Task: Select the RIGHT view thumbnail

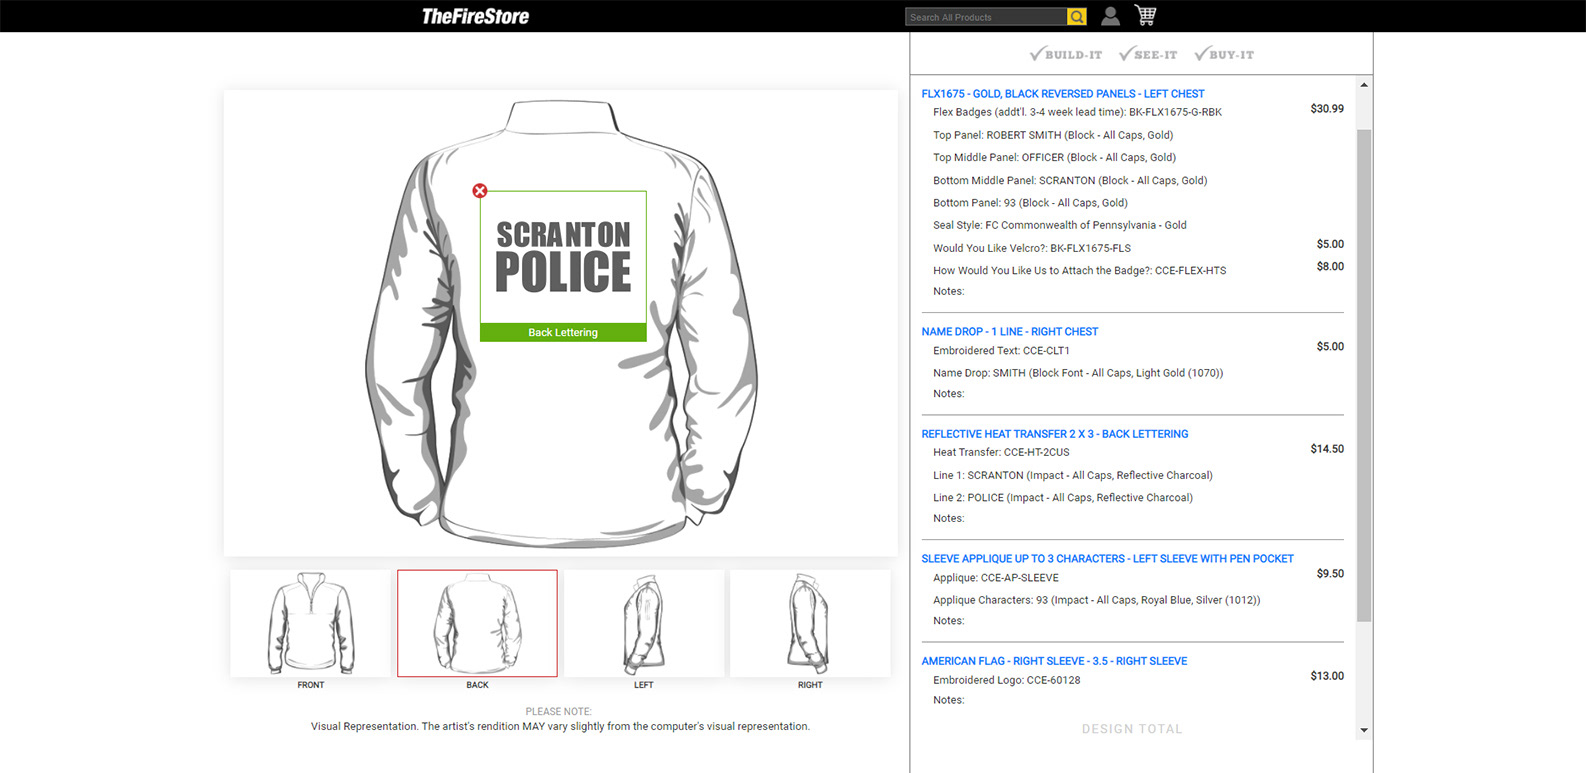Action: click(x=810, y=623)
